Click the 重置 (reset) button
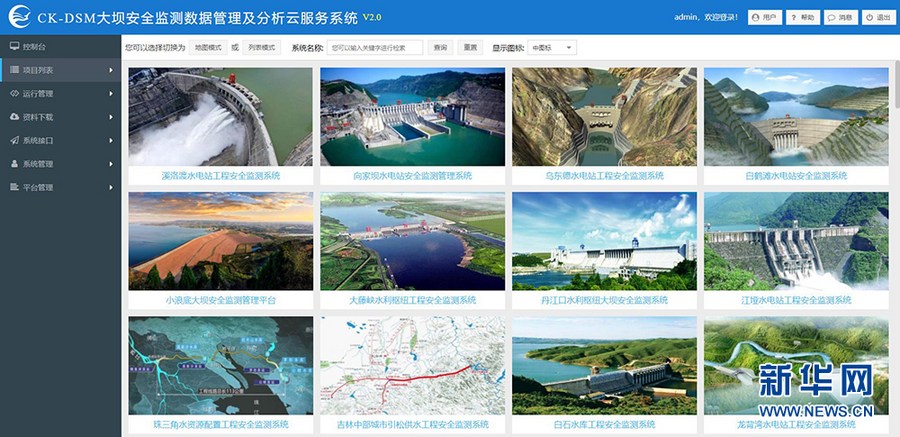Viewport: 900px width, 437px height. tap(469, 47)
